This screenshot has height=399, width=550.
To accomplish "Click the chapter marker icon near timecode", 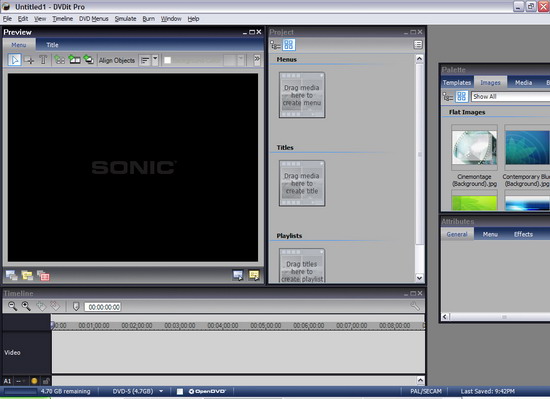I will (x=76, y=307).
